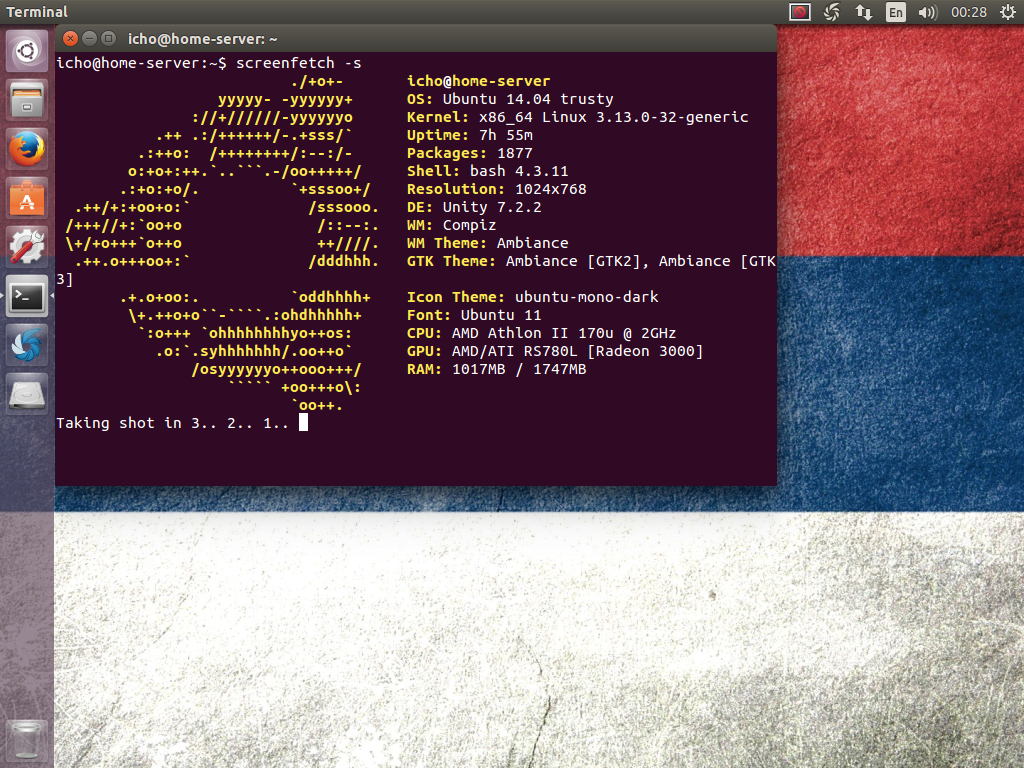Click the WM Theme line Ambiance

pos(487,243)
